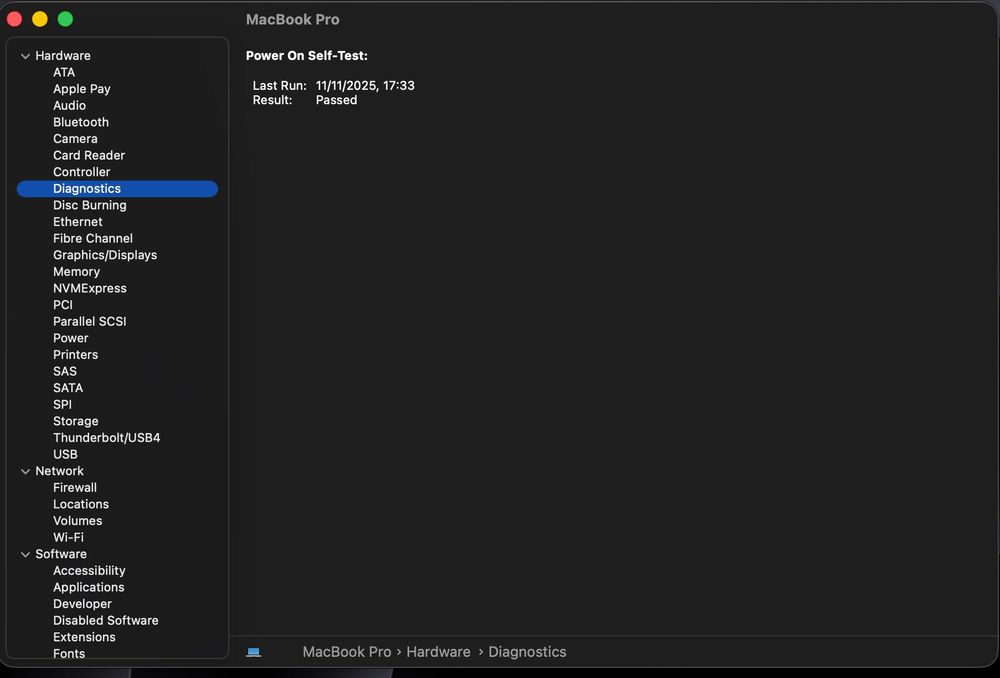Select Apple Pay in the sidebar
Viewport: 1000px width, 678px height.
pyautogui.click(x=82, y=89)
